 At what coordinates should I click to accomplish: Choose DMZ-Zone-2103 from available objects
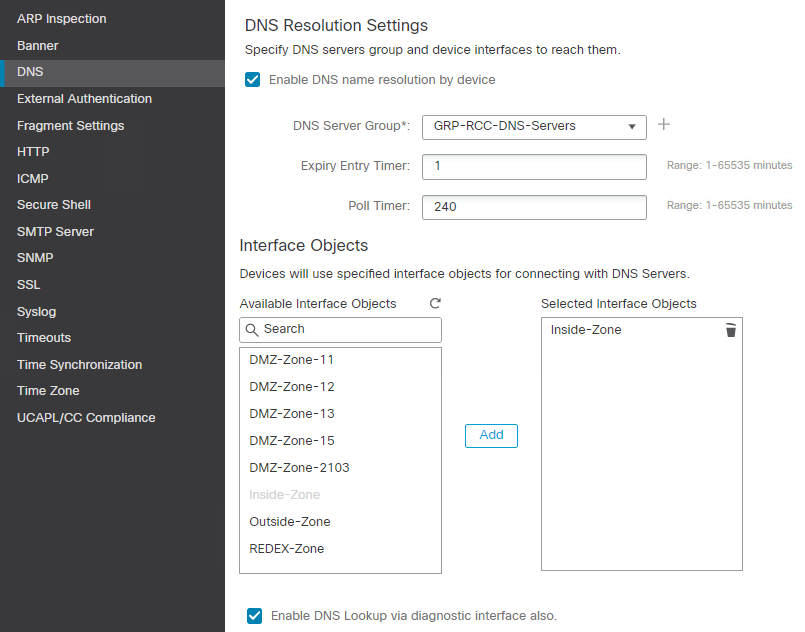(x=299, y=467)
